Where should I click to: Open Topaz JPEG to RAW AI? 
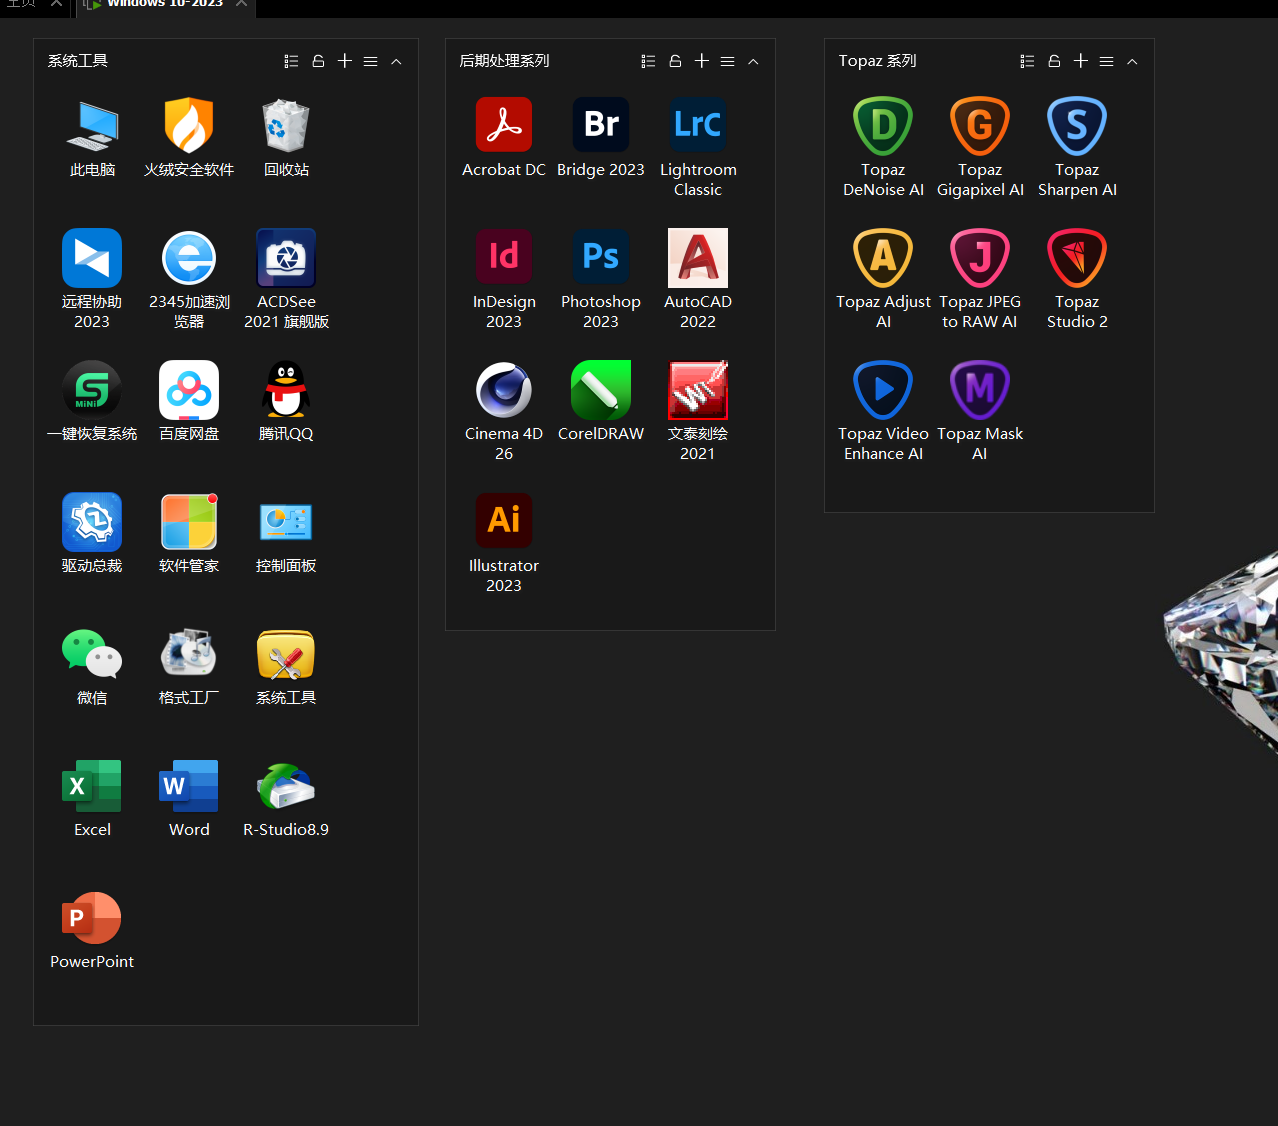click(980, 258)
